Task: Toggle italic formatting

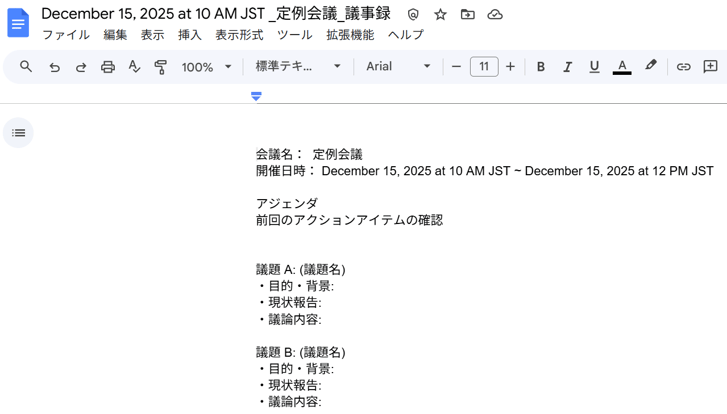Action: pyautogui.click(x=567, y=67)
